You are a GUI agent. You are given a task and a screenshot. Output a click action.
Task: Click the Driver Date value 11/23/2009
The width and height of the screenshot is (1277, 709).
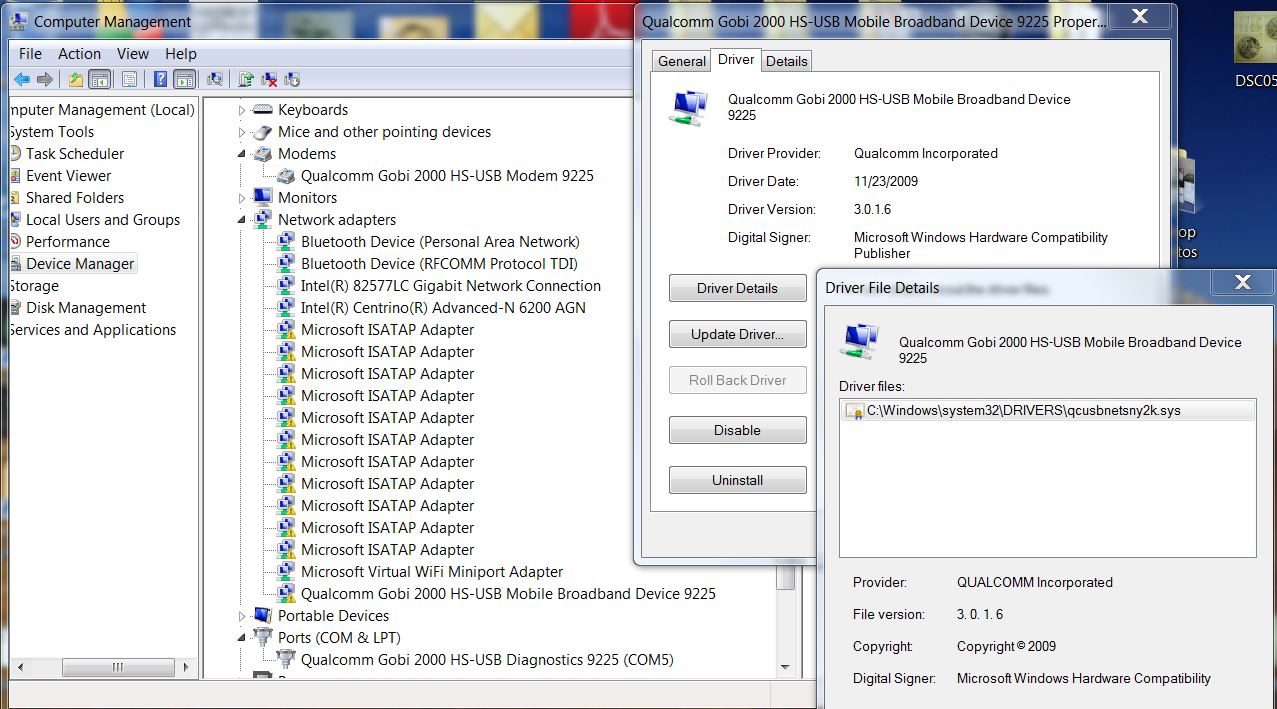(x=886, y=182)
